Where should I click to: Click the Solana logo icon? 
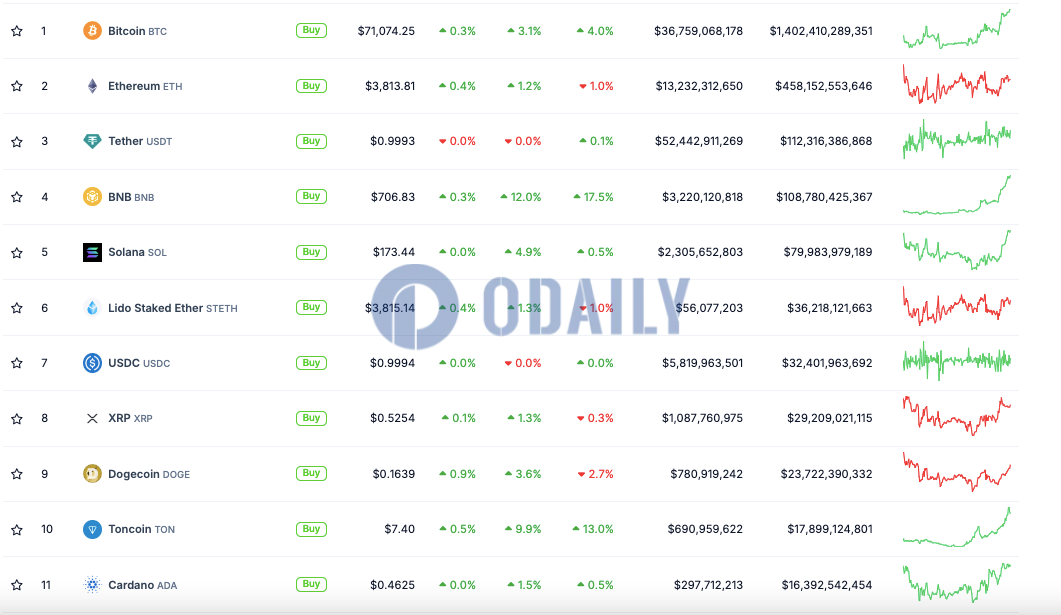(92, 252)
